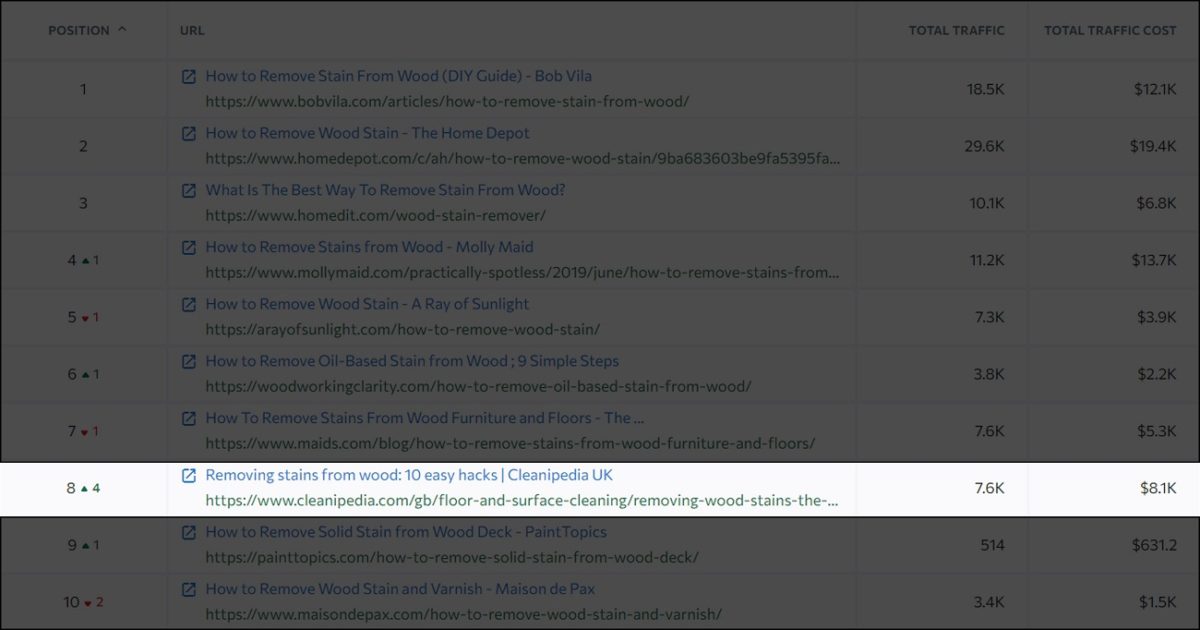Image resolution: width=1200 pixels, height=630 pixels.
Task: Click the external link icon on the Maison de Pax row
Action: pos(188,588)
